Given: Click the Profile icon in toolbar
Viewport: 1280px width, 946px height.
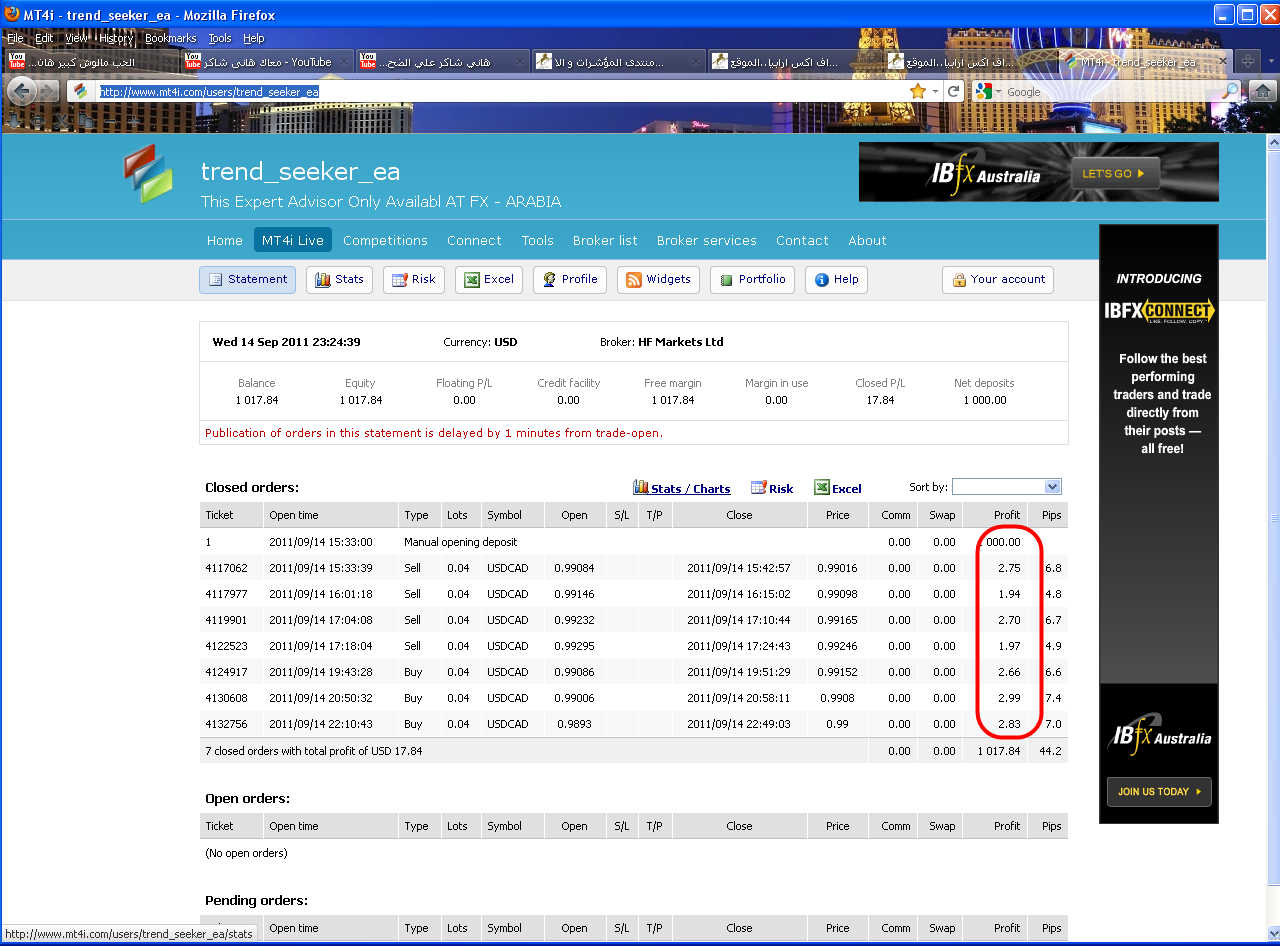Looking at the screenshot, I should [549, 279].
